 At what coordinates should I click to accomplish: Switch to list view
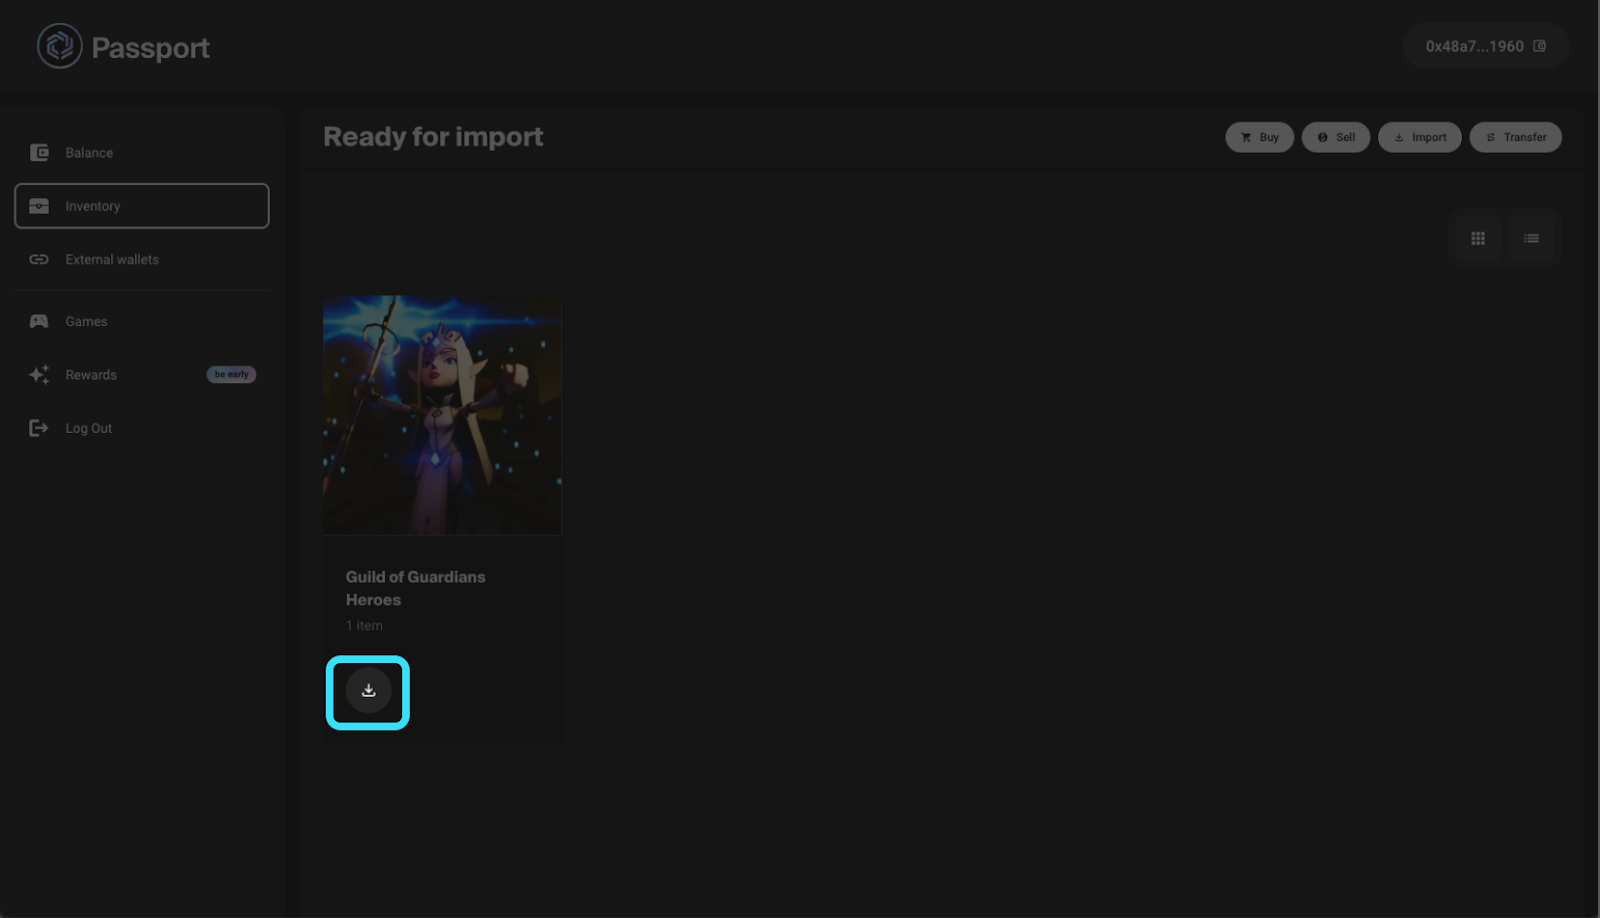tap(1531, 238)
